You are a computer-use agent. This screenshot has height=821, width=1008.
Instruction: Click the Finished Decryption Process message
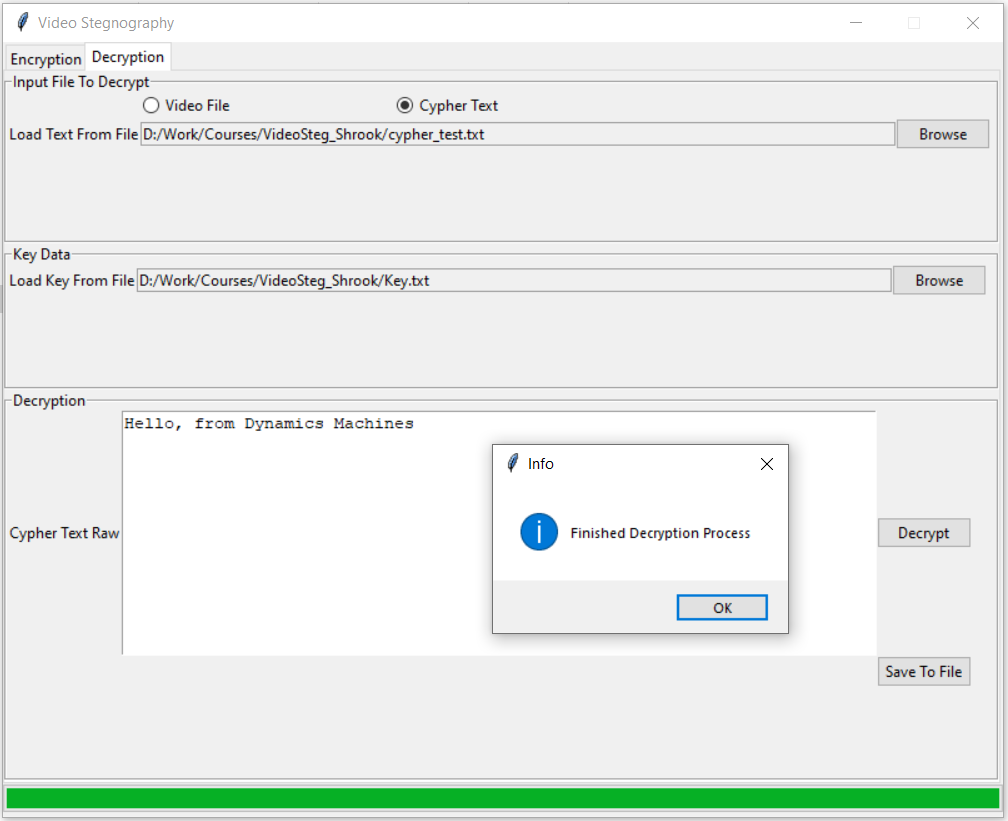(660, 533)
